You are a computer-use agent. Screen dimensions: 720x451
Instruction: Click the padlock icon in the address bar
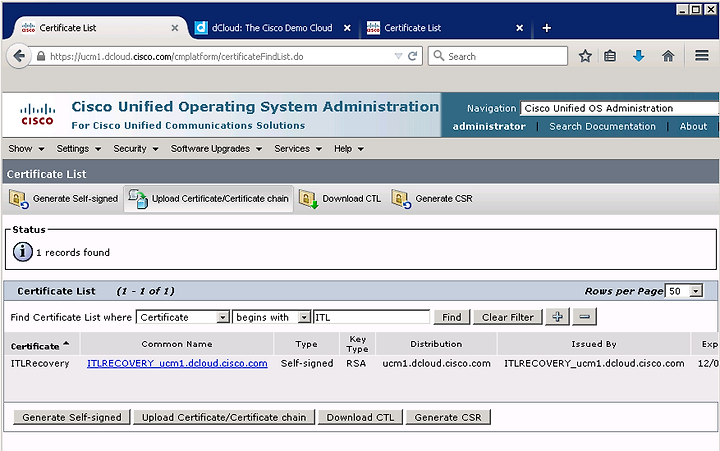(x=41, y=56)
